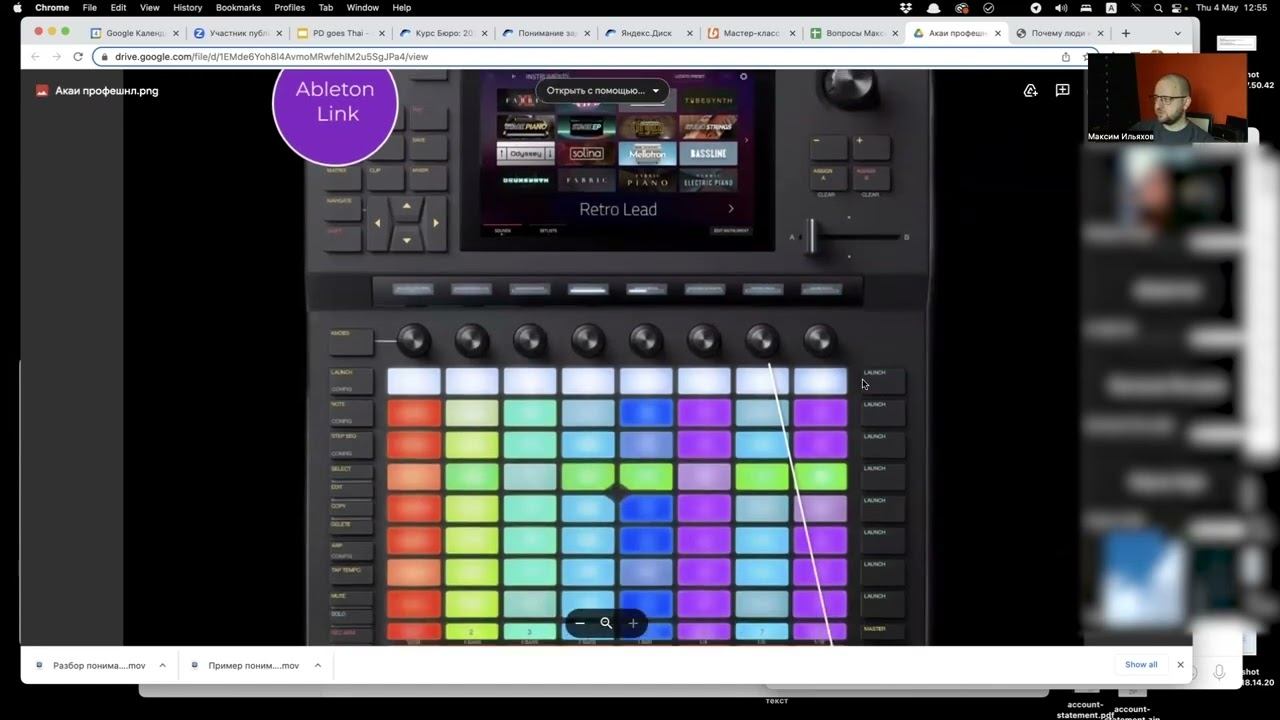Viewport: 1280px width, 720px height.
Task: Click the zoom out minus icon
Action: (x=580, y=623)
